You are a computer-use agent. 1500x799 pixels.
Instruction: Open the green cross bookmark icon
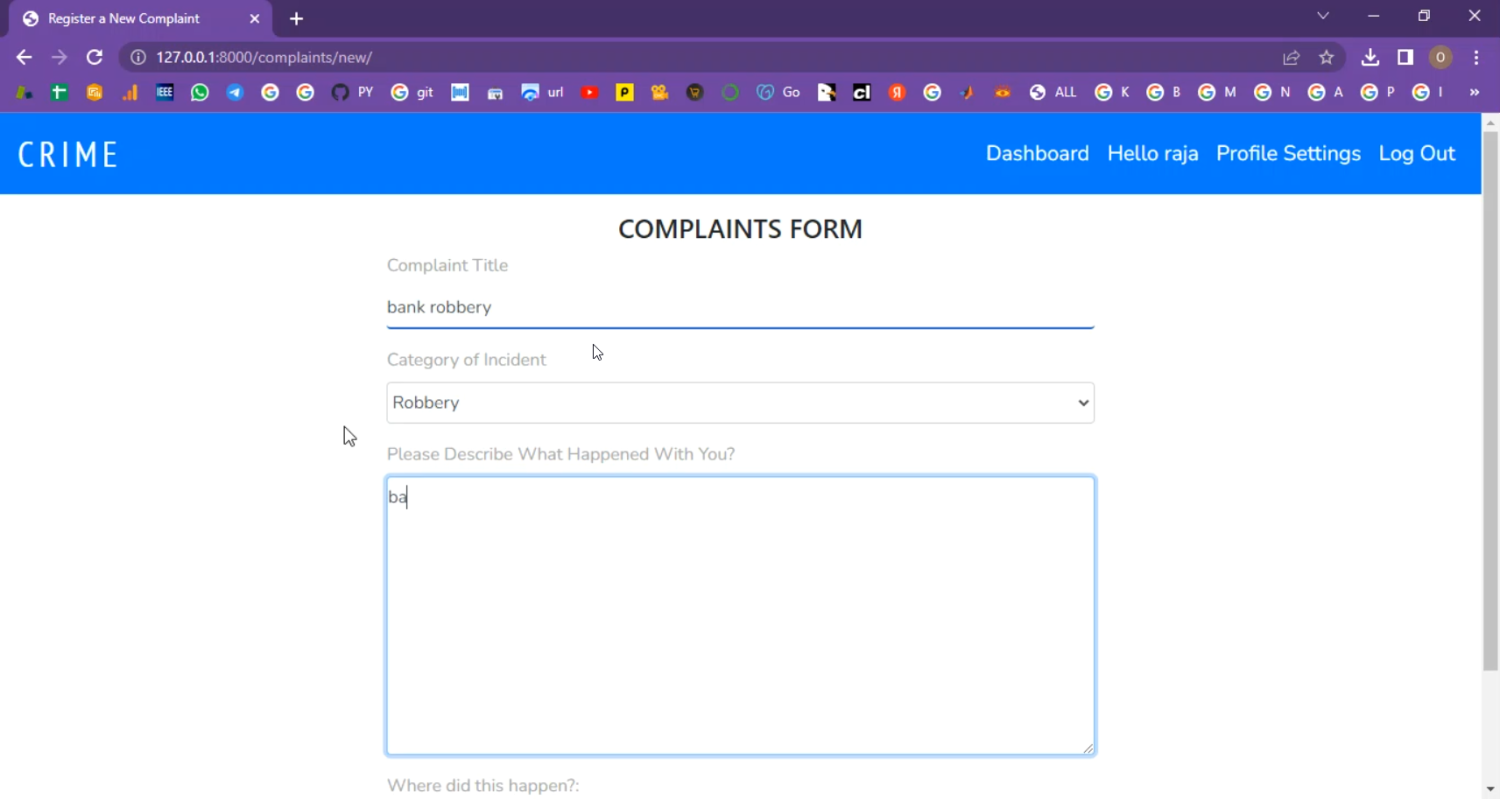(x=59, y=92)
